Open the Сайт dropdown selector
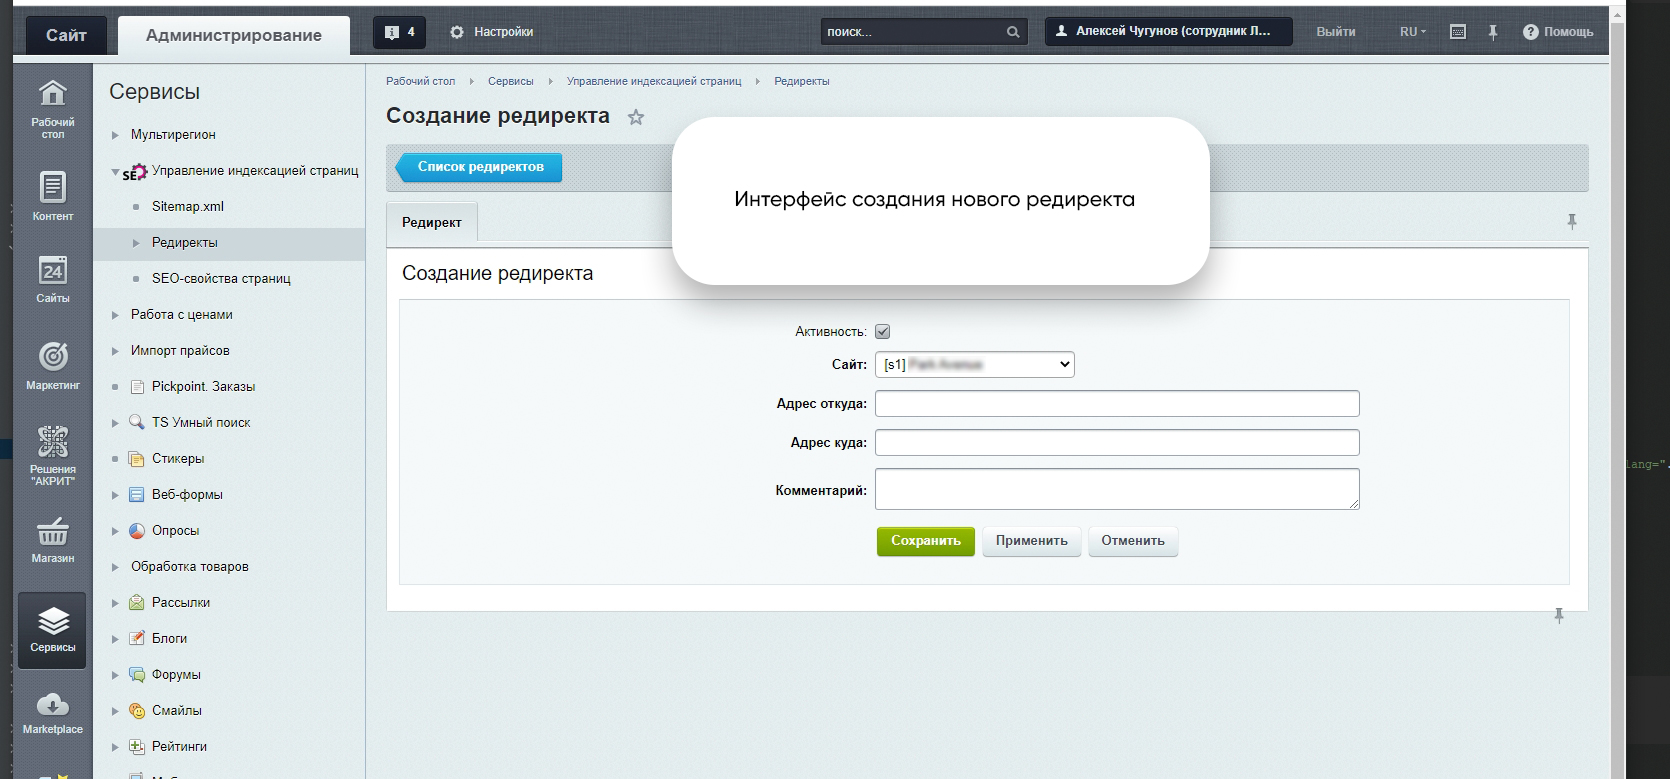The image size is (1670, 779). [974, 365]
